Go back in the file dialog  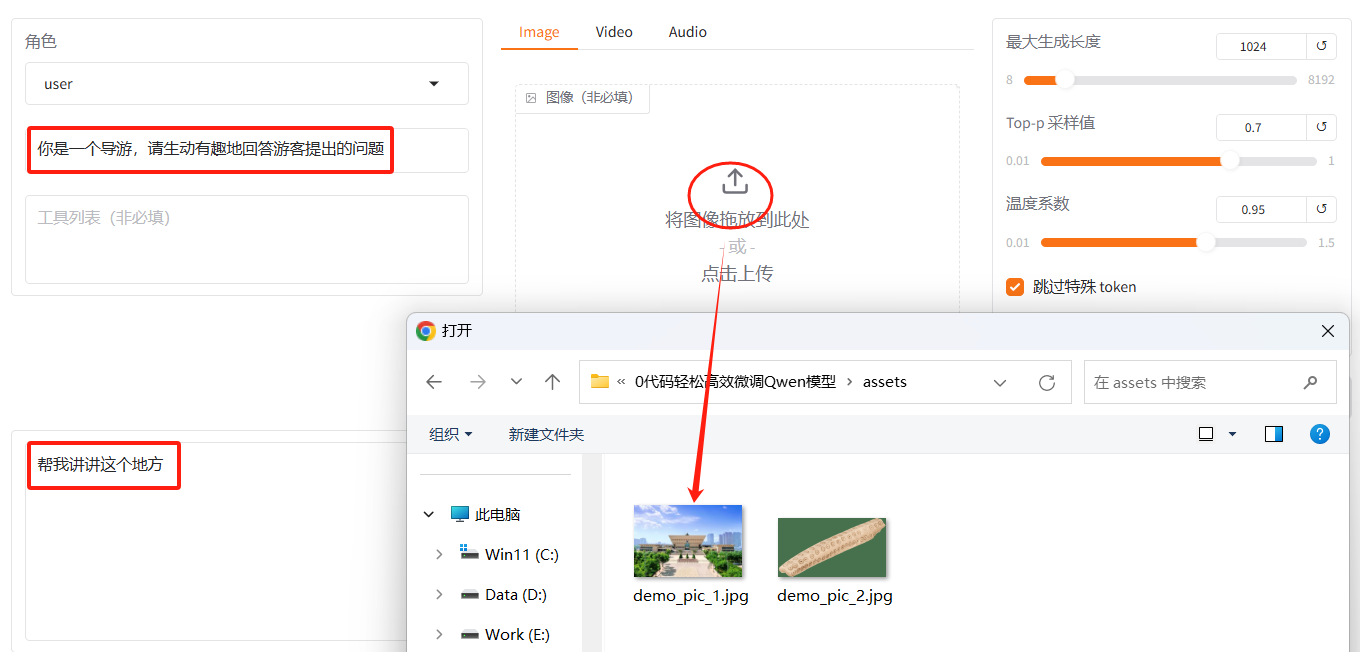point(434,382)
